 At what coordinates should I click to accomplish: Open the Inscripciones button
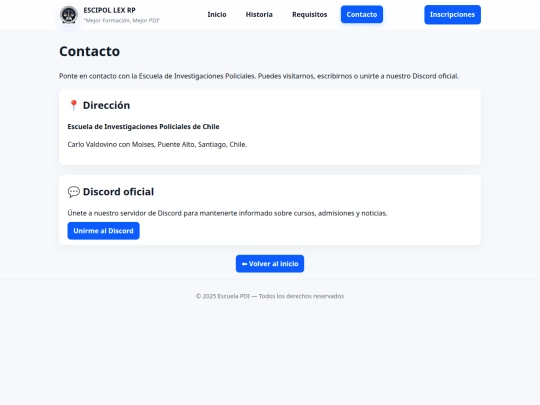pos(452,14)
